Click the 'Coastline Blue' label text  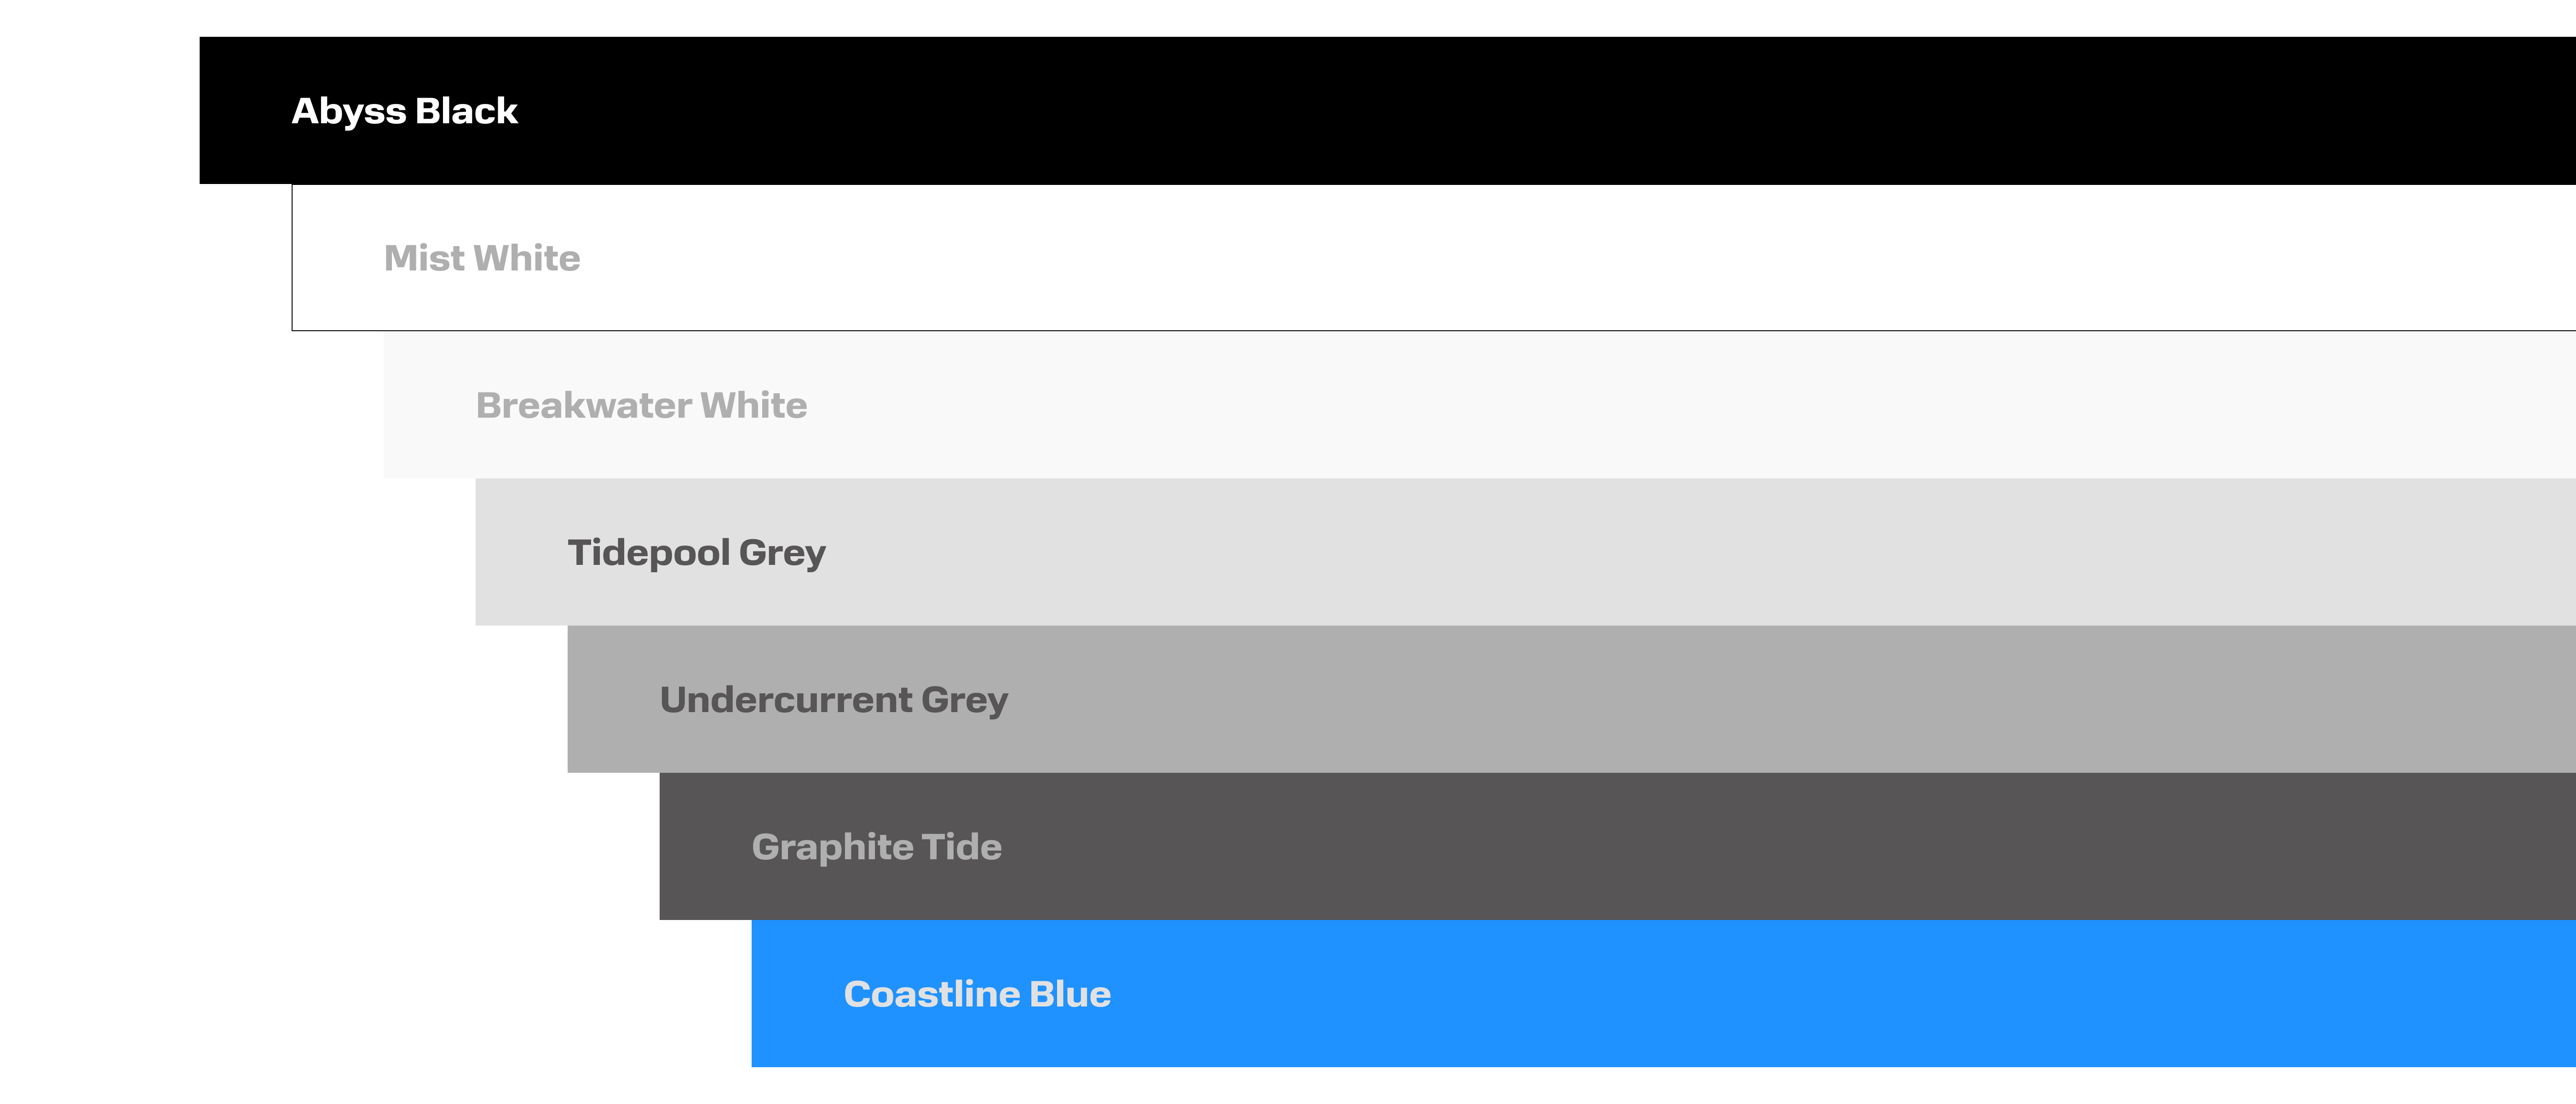(x=977, y=994)
